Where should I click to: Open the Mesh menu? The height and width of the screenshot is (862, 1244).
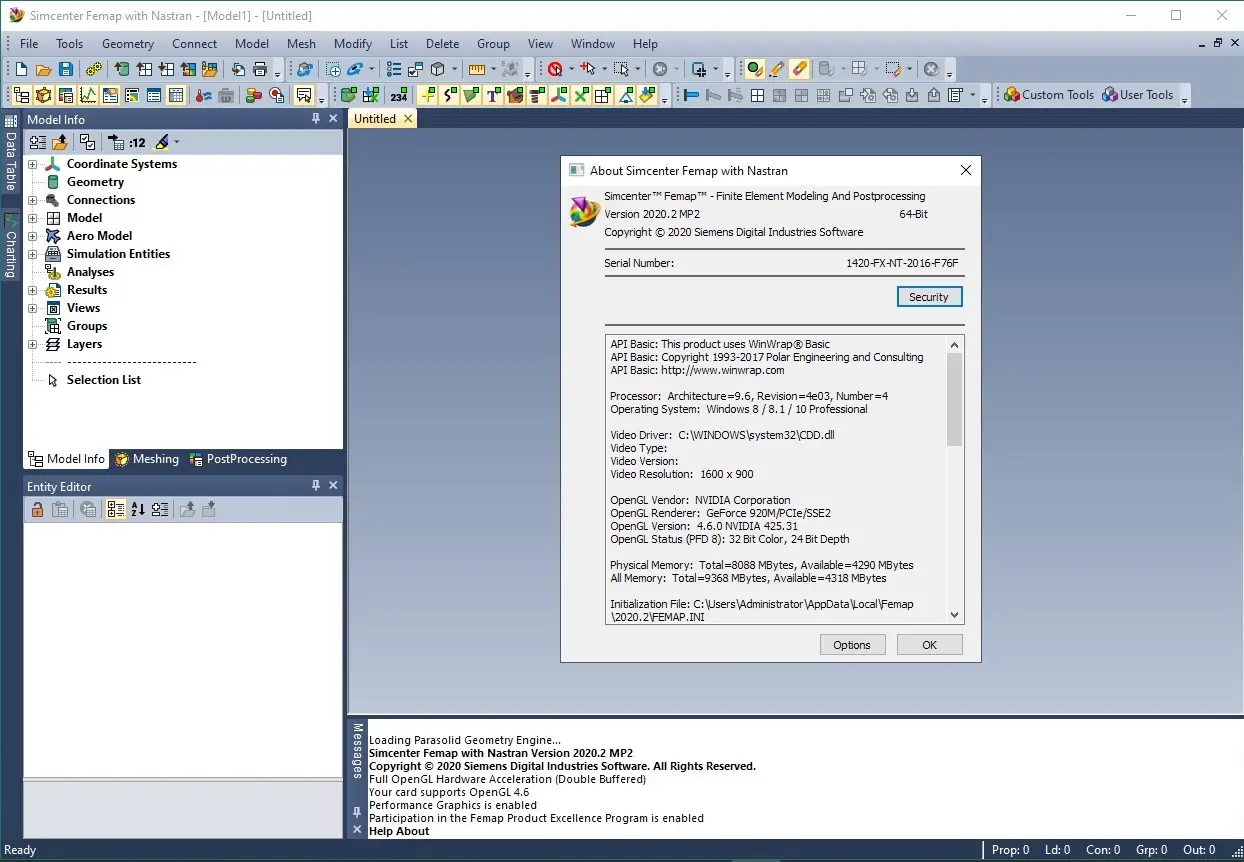click(x=301, y=43)
